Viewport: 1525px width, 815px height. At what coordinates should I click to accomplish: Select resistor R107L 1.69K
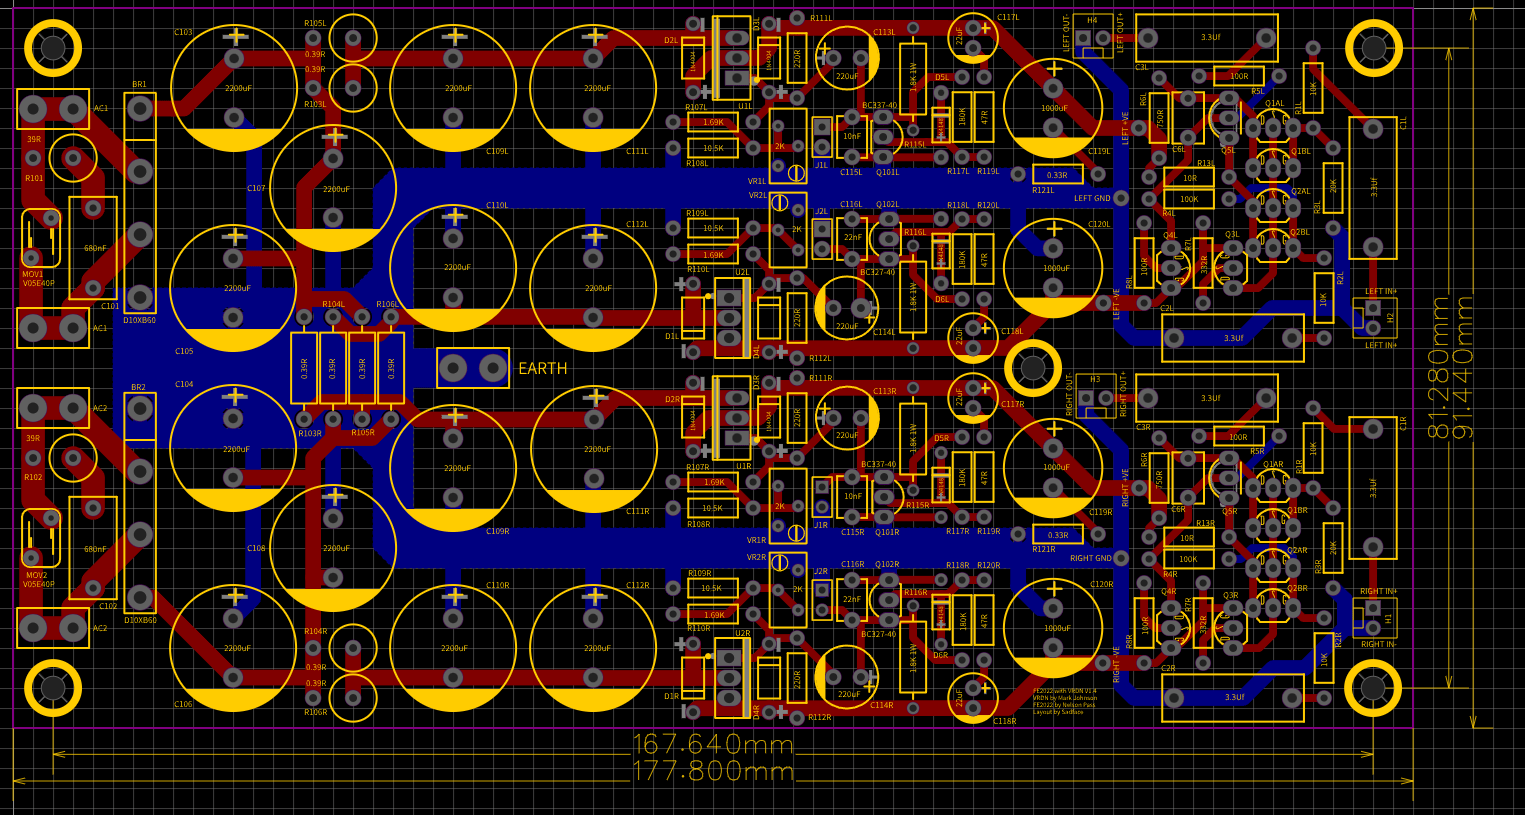713,122
